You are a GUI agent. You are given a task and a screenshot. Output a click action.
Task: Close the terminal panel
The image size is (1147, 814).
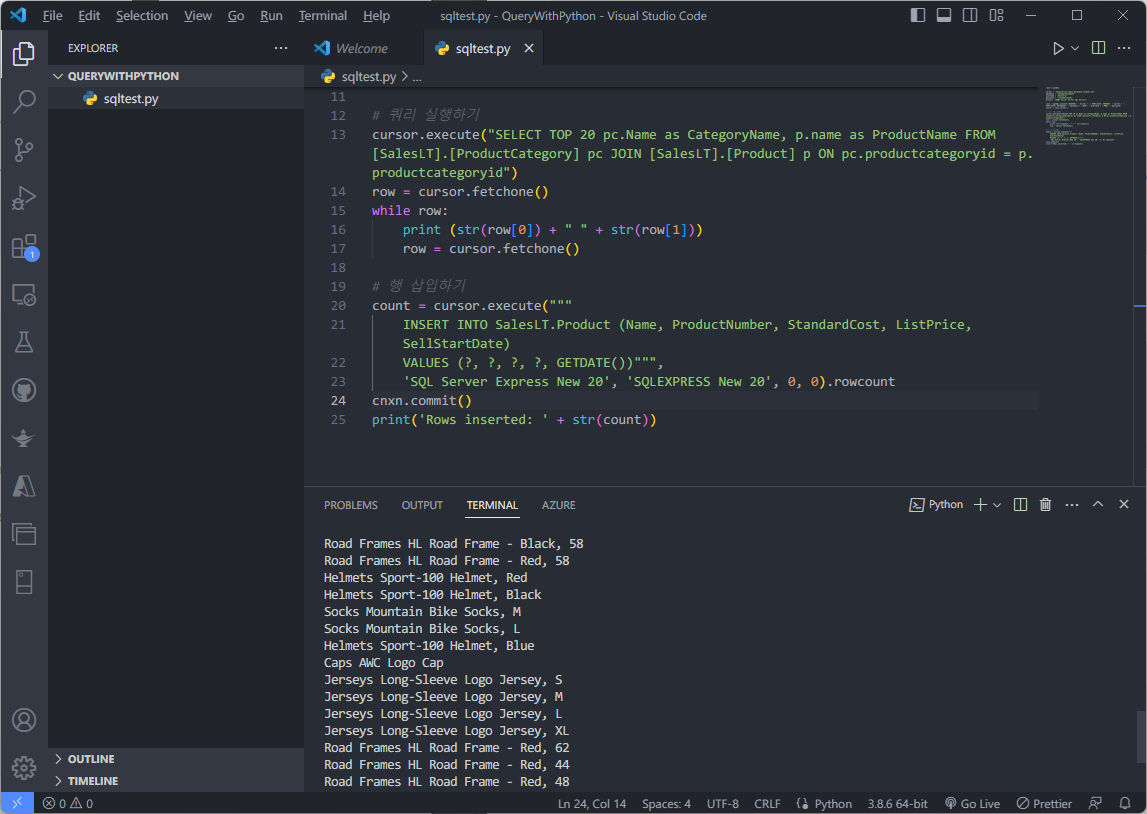1124,504
